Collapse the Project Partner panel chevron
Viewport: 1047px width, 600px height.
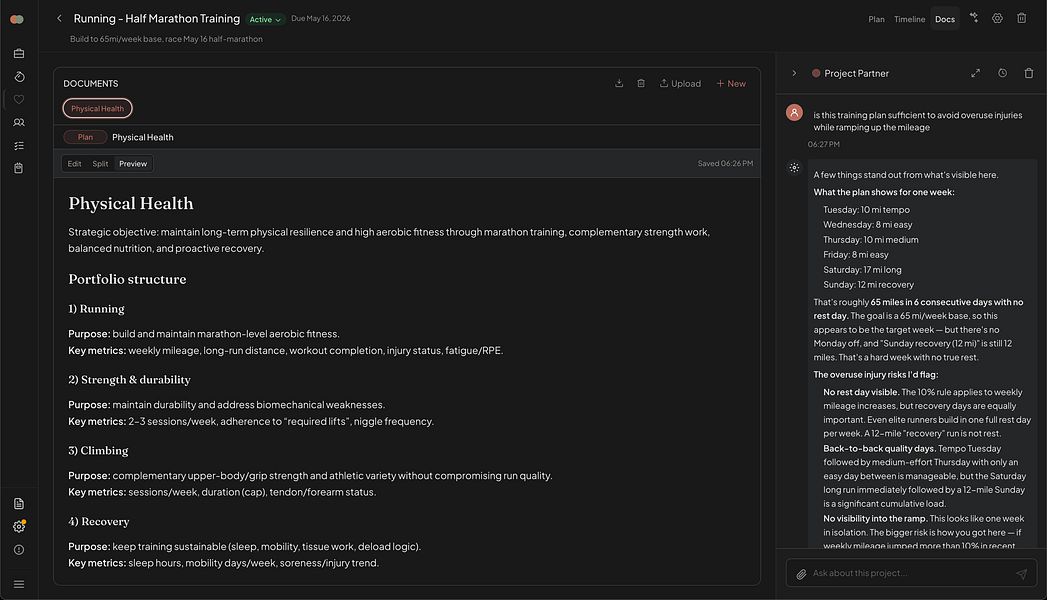click(794, 73)
